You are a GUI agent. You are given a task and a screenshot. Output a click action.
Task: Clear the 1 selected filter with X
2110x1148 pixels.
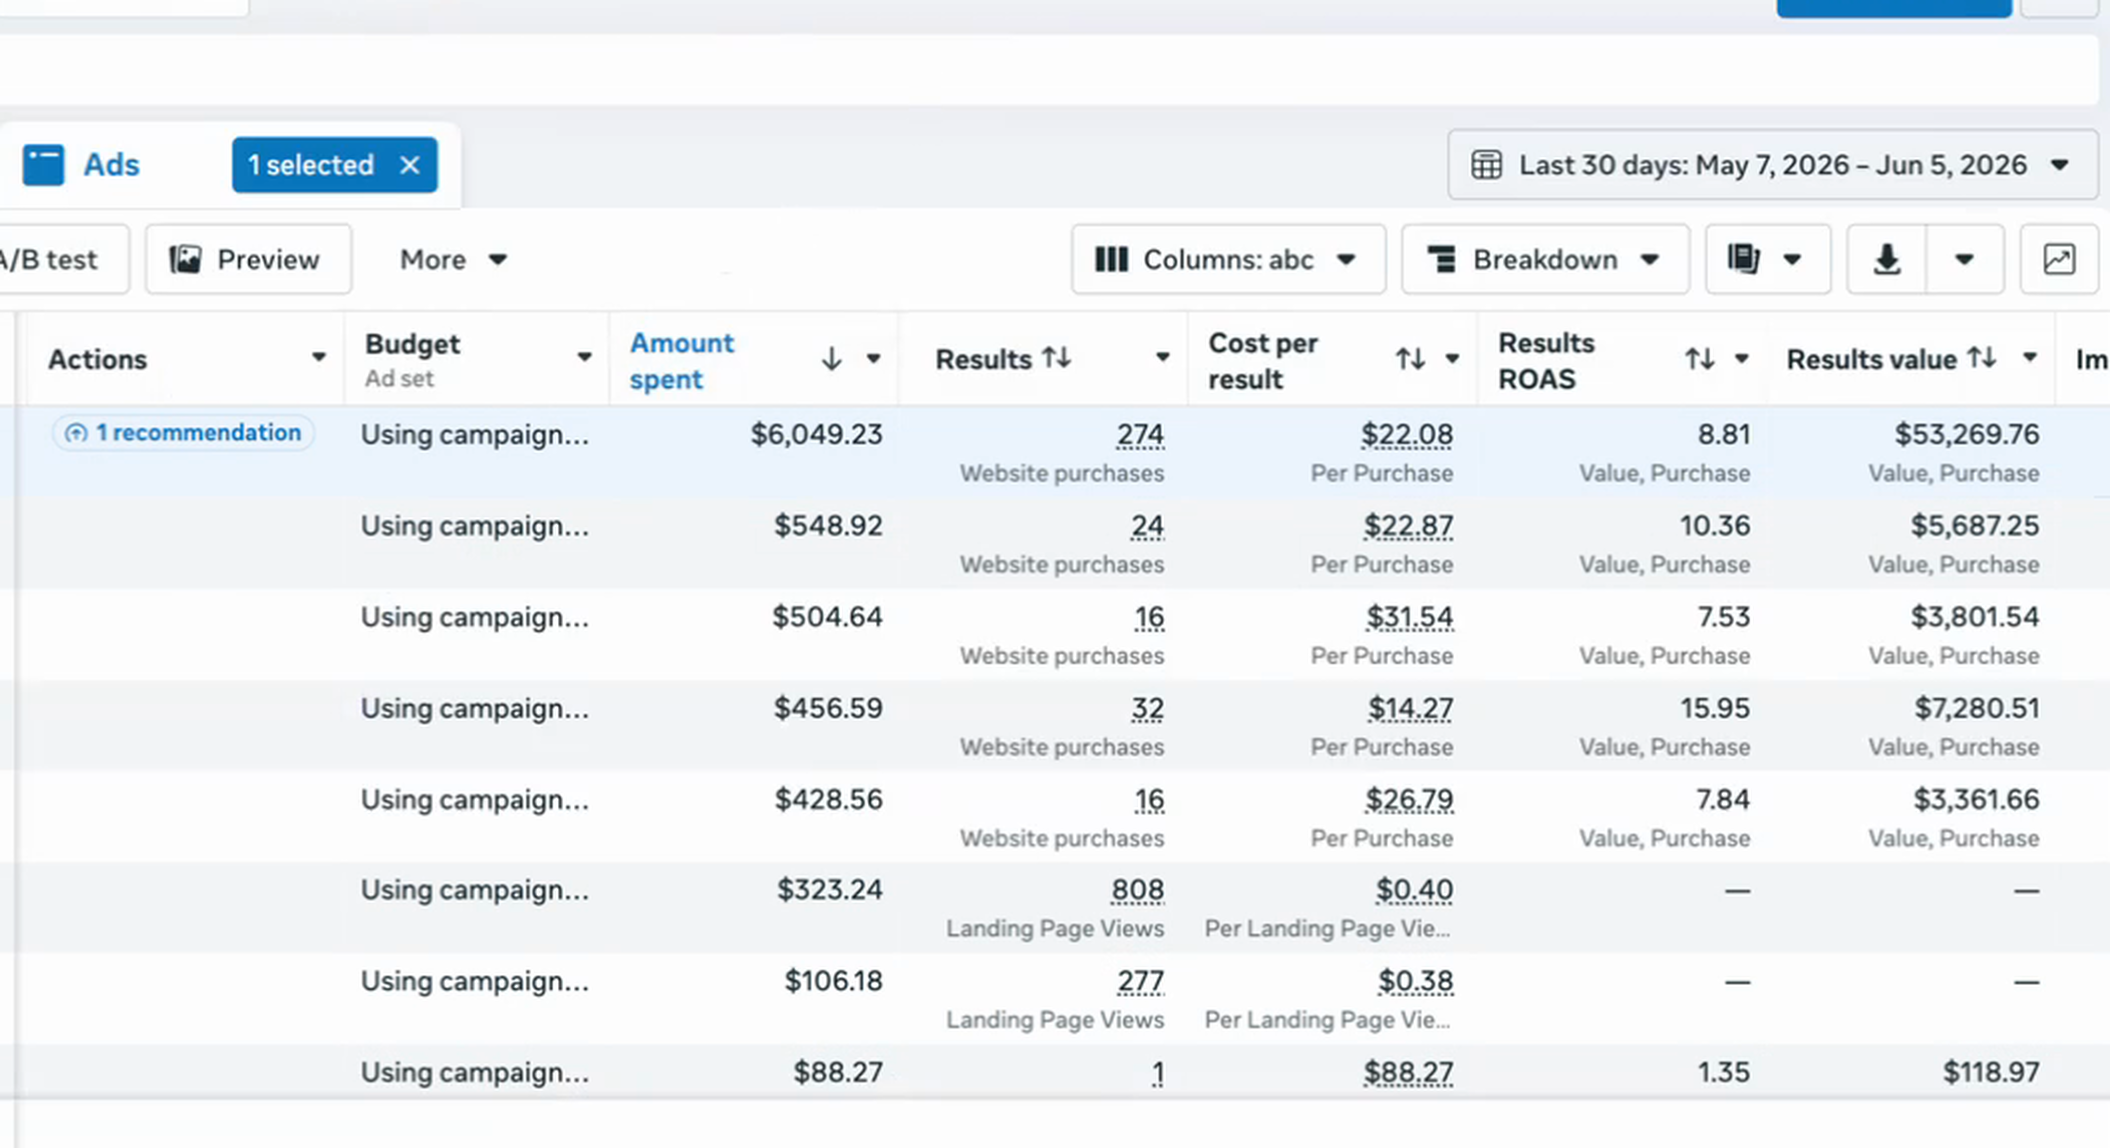click(x=409, y=165)
